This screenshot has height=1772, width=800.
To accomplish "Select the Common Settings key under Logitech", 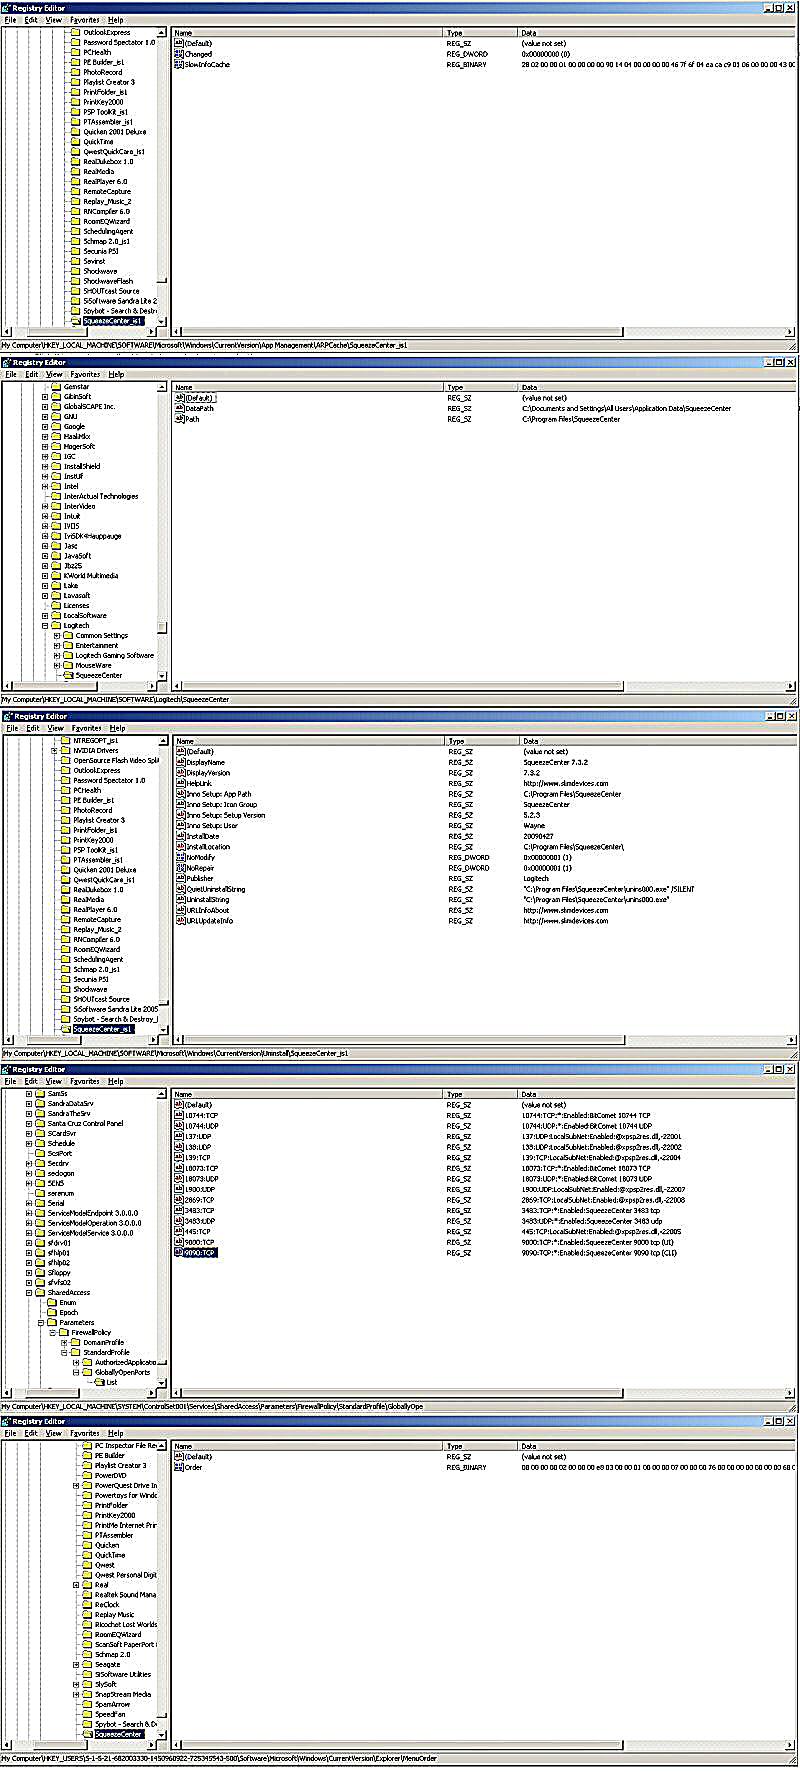I will click(101, 635).
